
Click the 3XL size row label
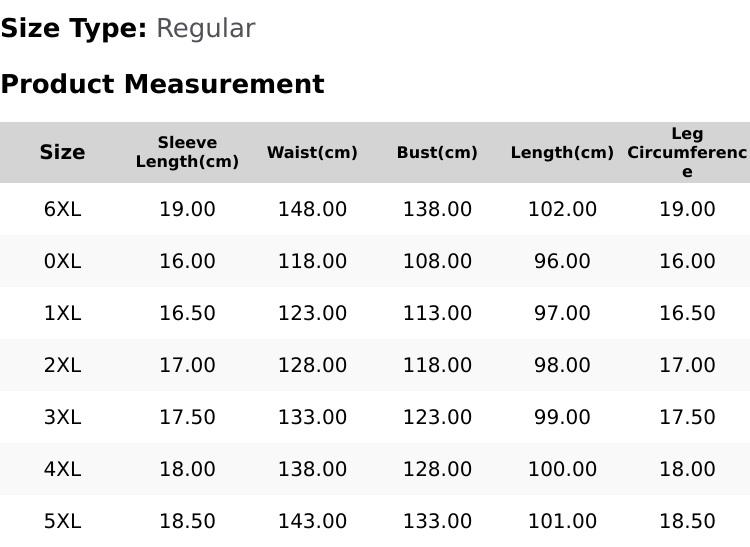(x=62, y=417)
